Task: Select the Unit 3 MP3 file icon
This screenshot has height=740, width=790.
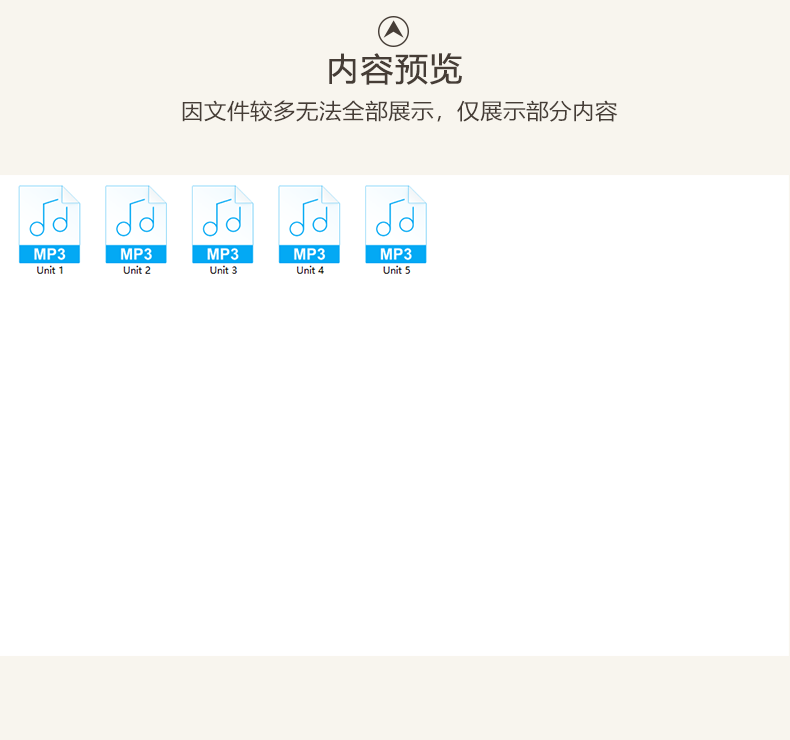Action: 223,224
